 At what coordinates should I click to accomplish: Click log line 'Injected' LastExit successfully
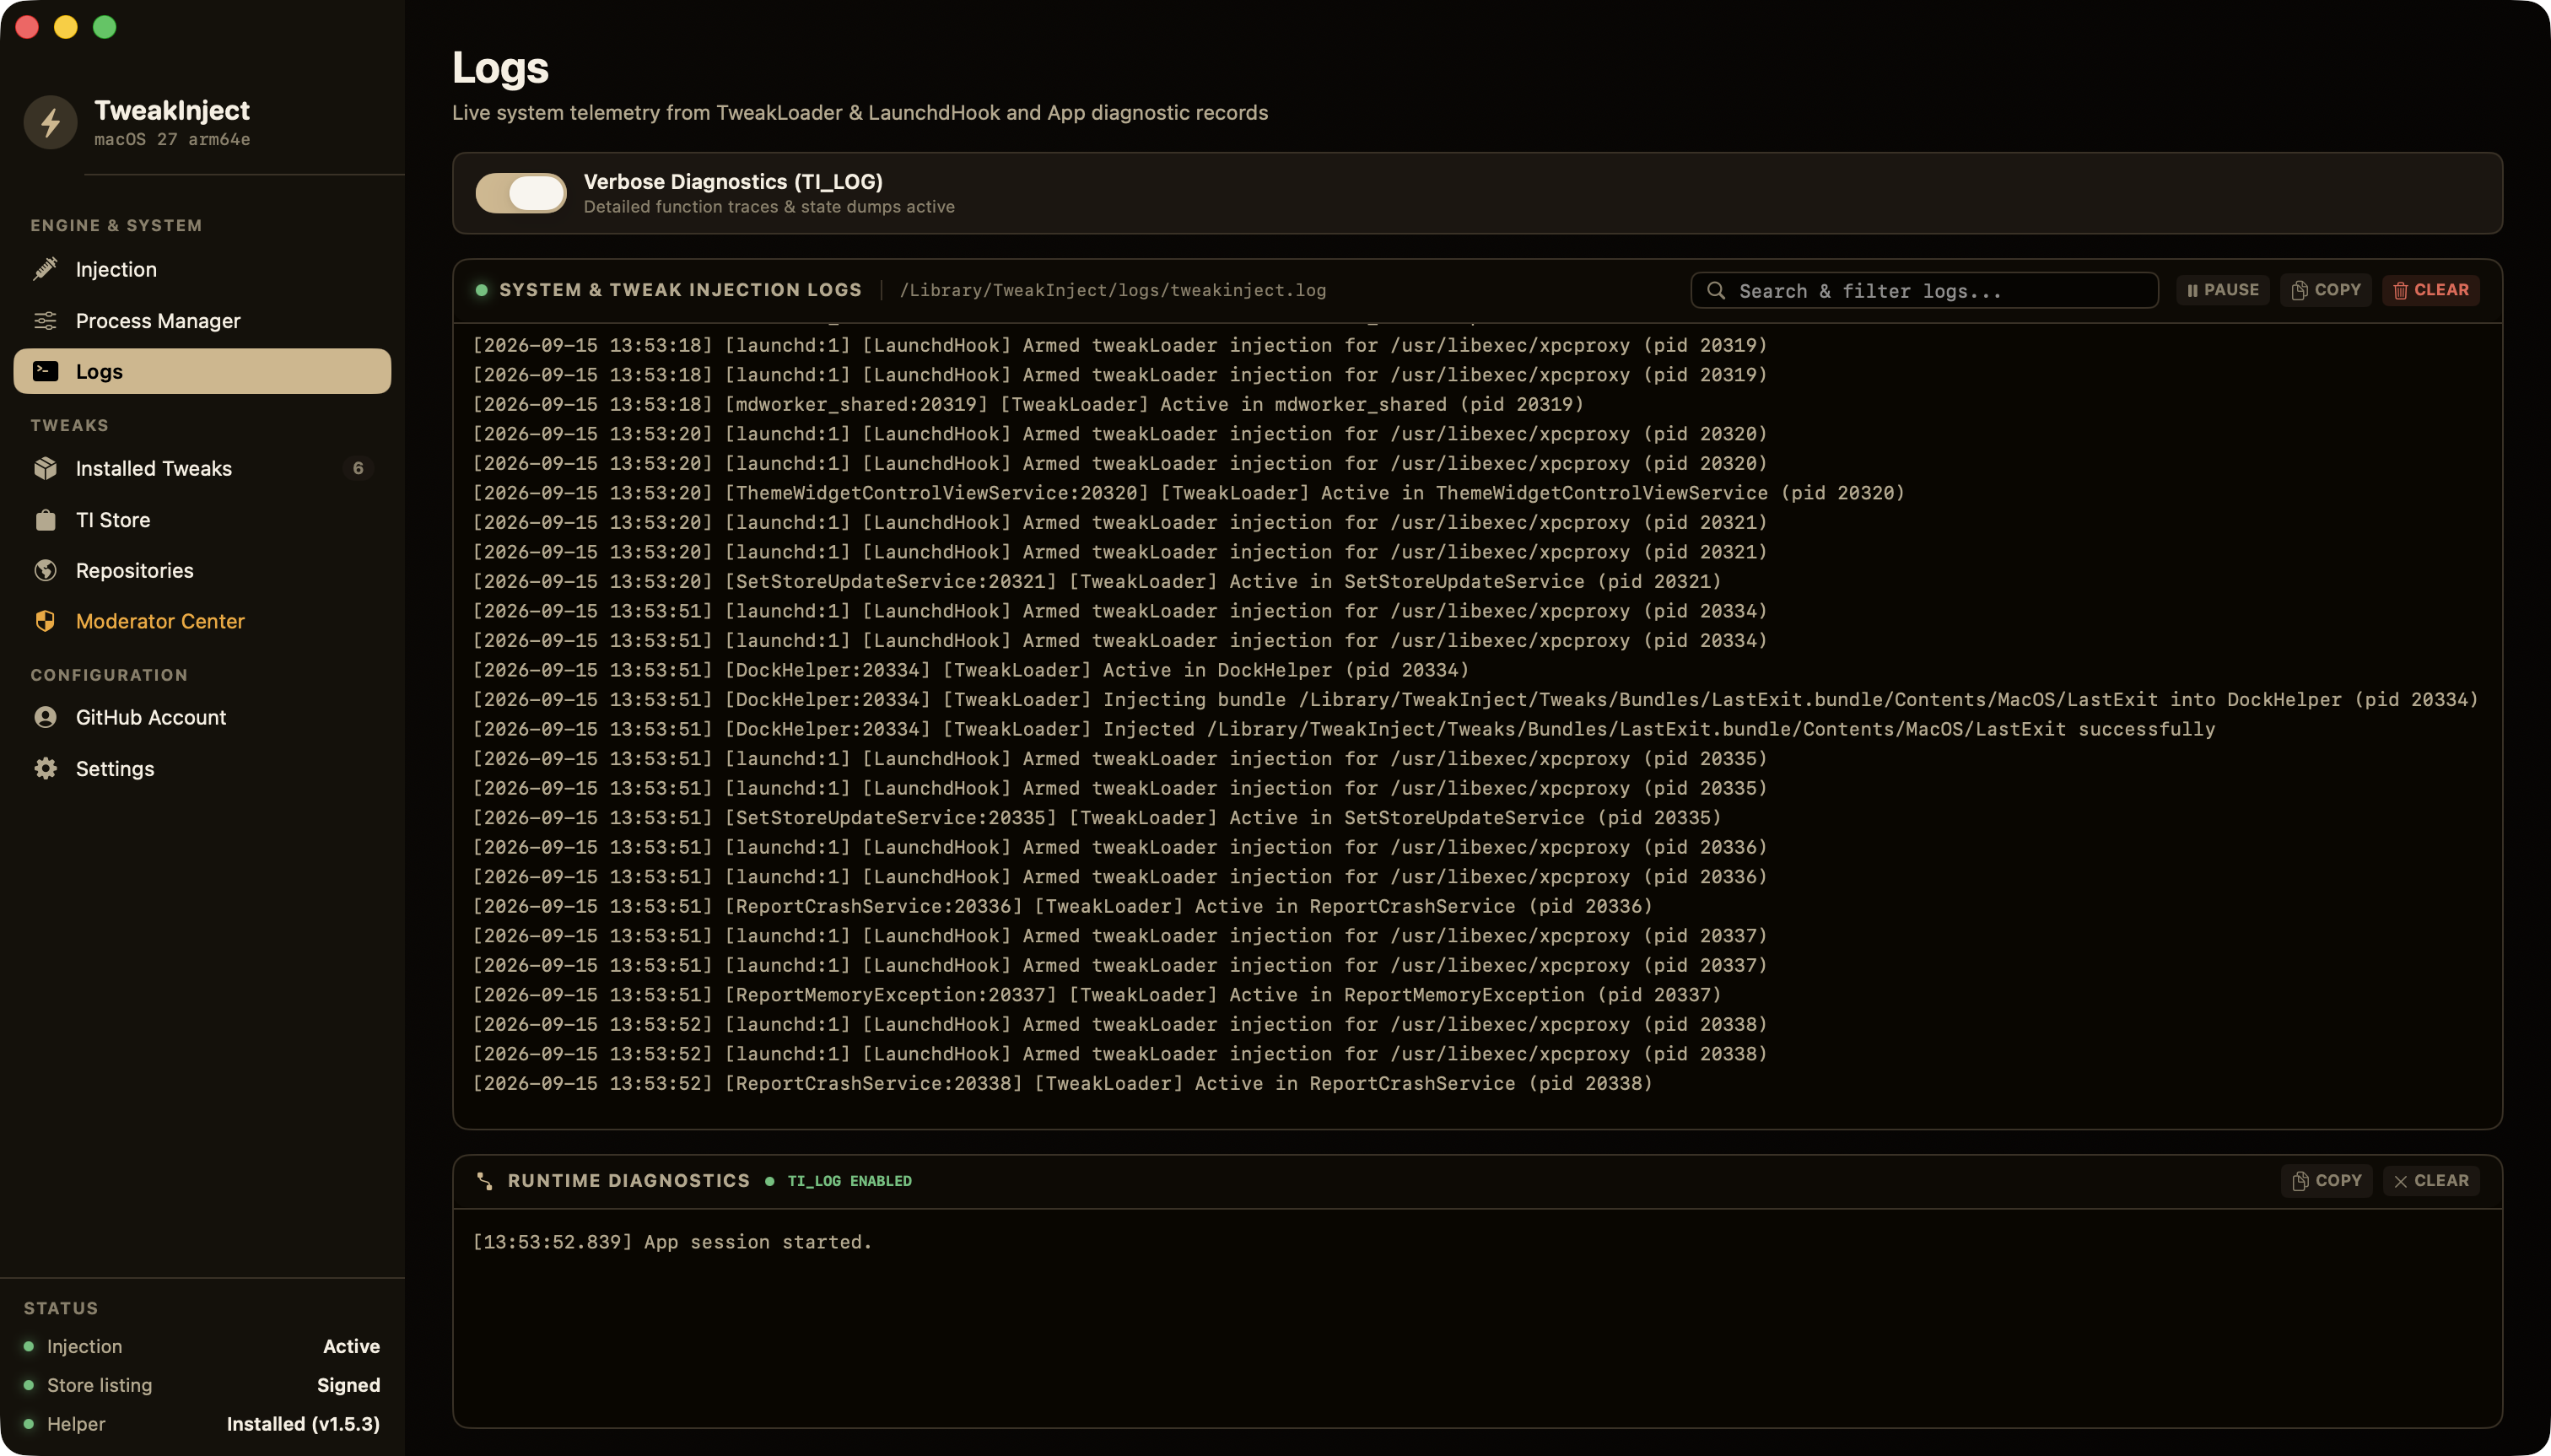(1343, 729)
